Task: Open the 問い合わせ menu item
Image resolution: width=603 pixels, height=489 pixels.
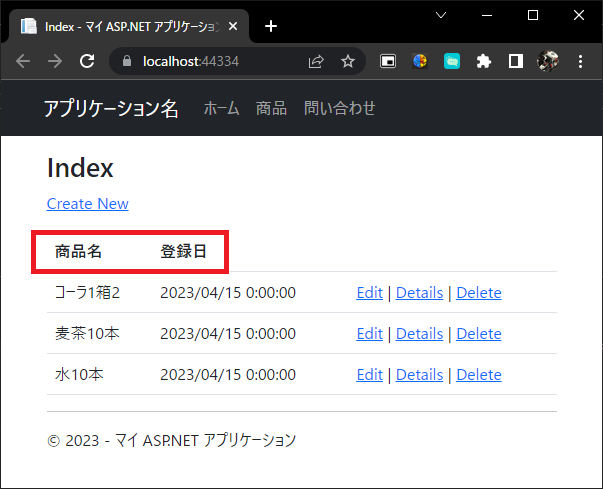Action: (x=340, y=108)
